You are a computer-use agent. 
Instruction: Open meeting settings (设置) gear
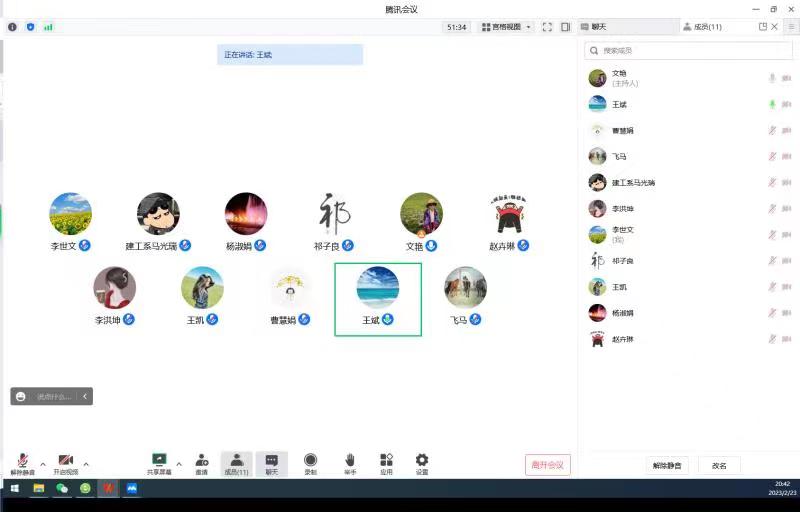(422, 460)
